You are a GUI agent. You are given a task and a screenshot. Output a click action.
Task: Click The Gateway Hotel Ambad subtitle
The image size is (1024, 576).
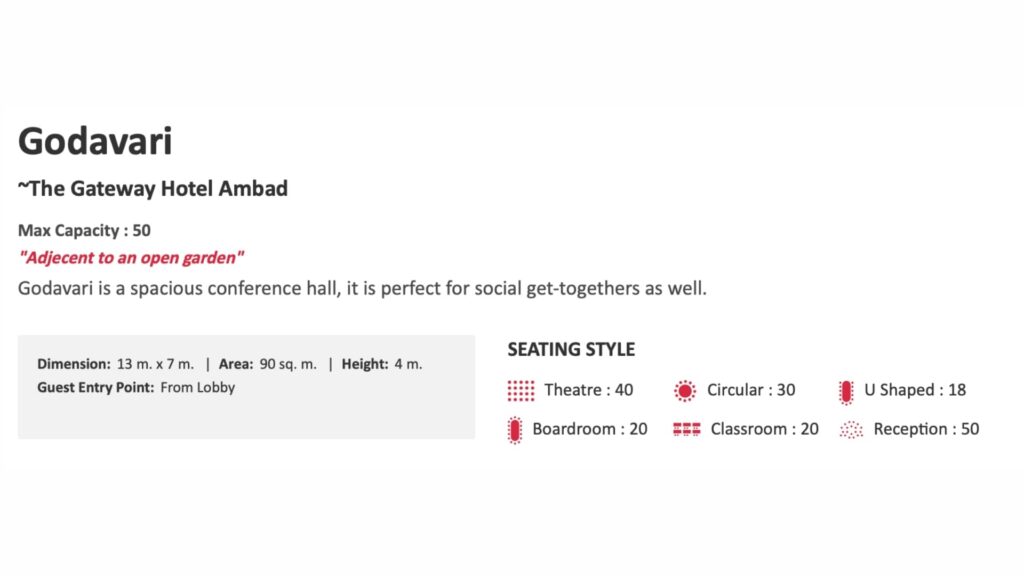coord(153,188)
